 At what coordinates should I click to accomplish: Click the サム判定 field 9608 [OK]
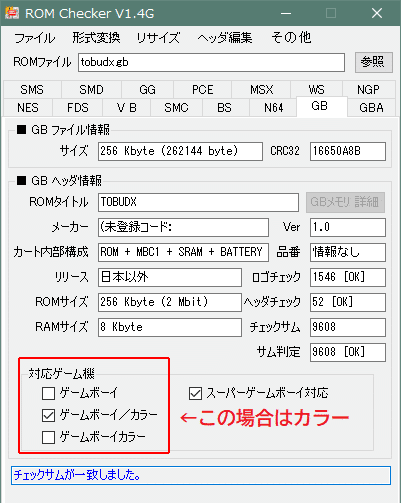click(348, 352)
